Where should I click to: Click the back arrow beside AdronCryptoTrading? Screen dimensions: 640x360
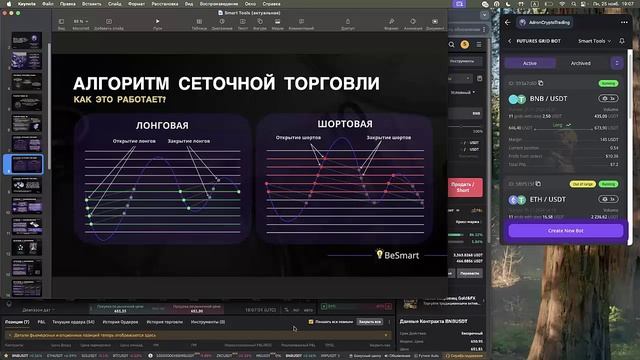coord(508,22)
